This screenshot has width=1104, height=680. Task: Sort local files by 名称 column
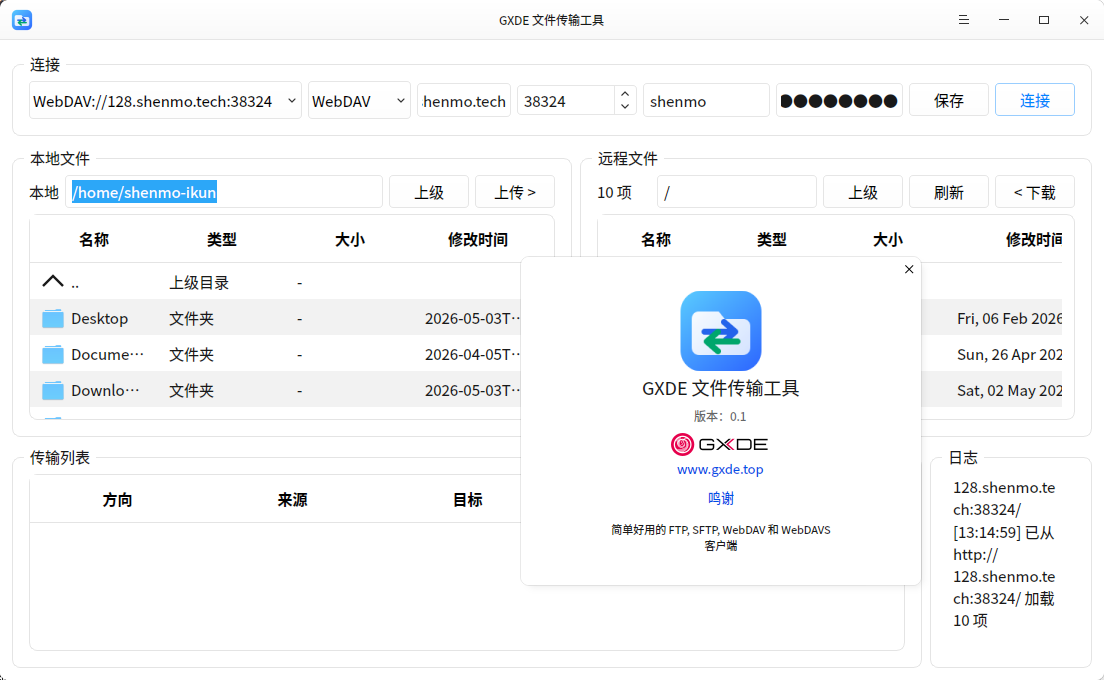[94, 239]
